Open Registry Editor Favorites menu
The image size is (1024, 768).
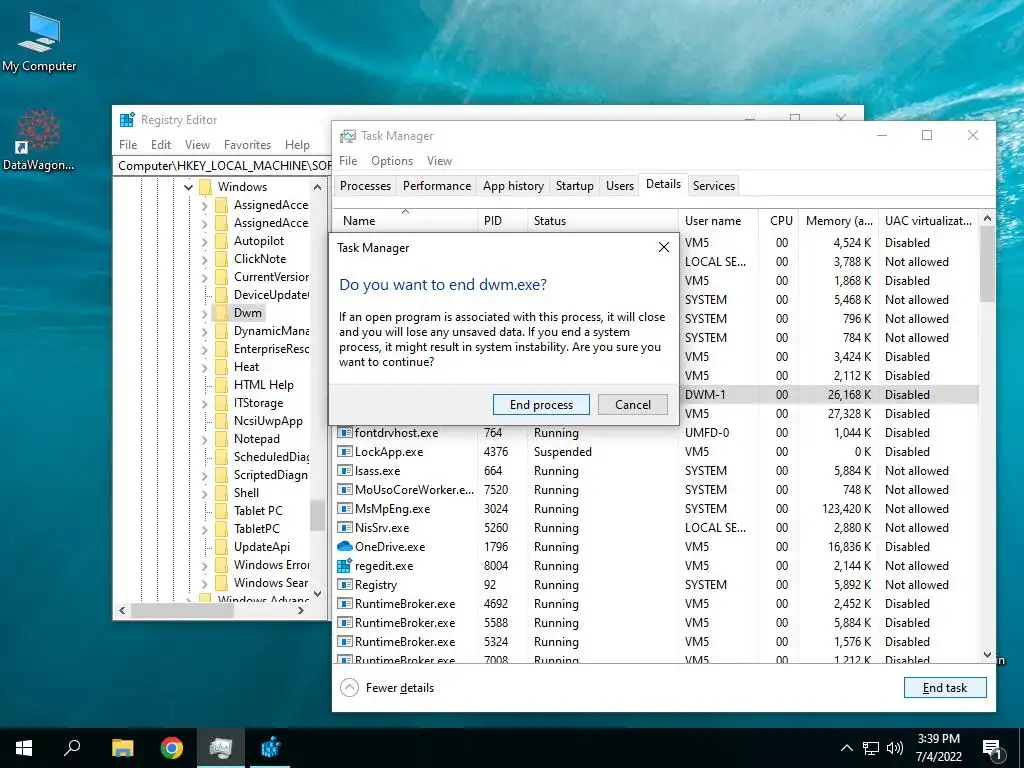[247, 145]
